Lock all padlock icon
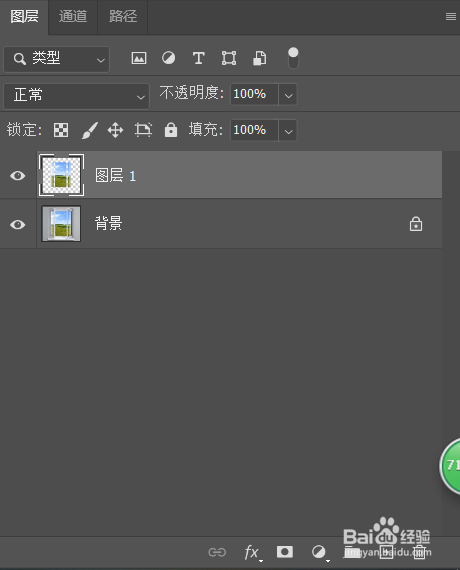 pos(171,130)
